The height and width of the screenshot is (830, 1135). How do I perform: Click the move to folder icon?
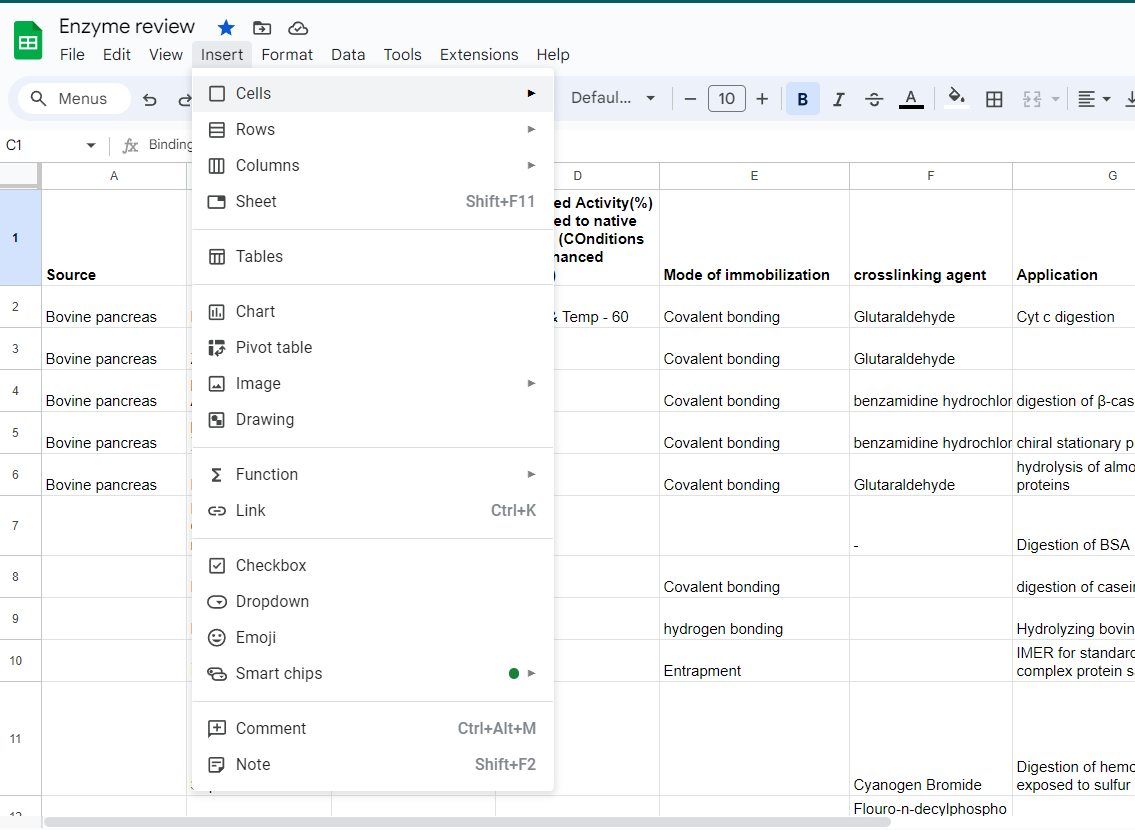262,27
